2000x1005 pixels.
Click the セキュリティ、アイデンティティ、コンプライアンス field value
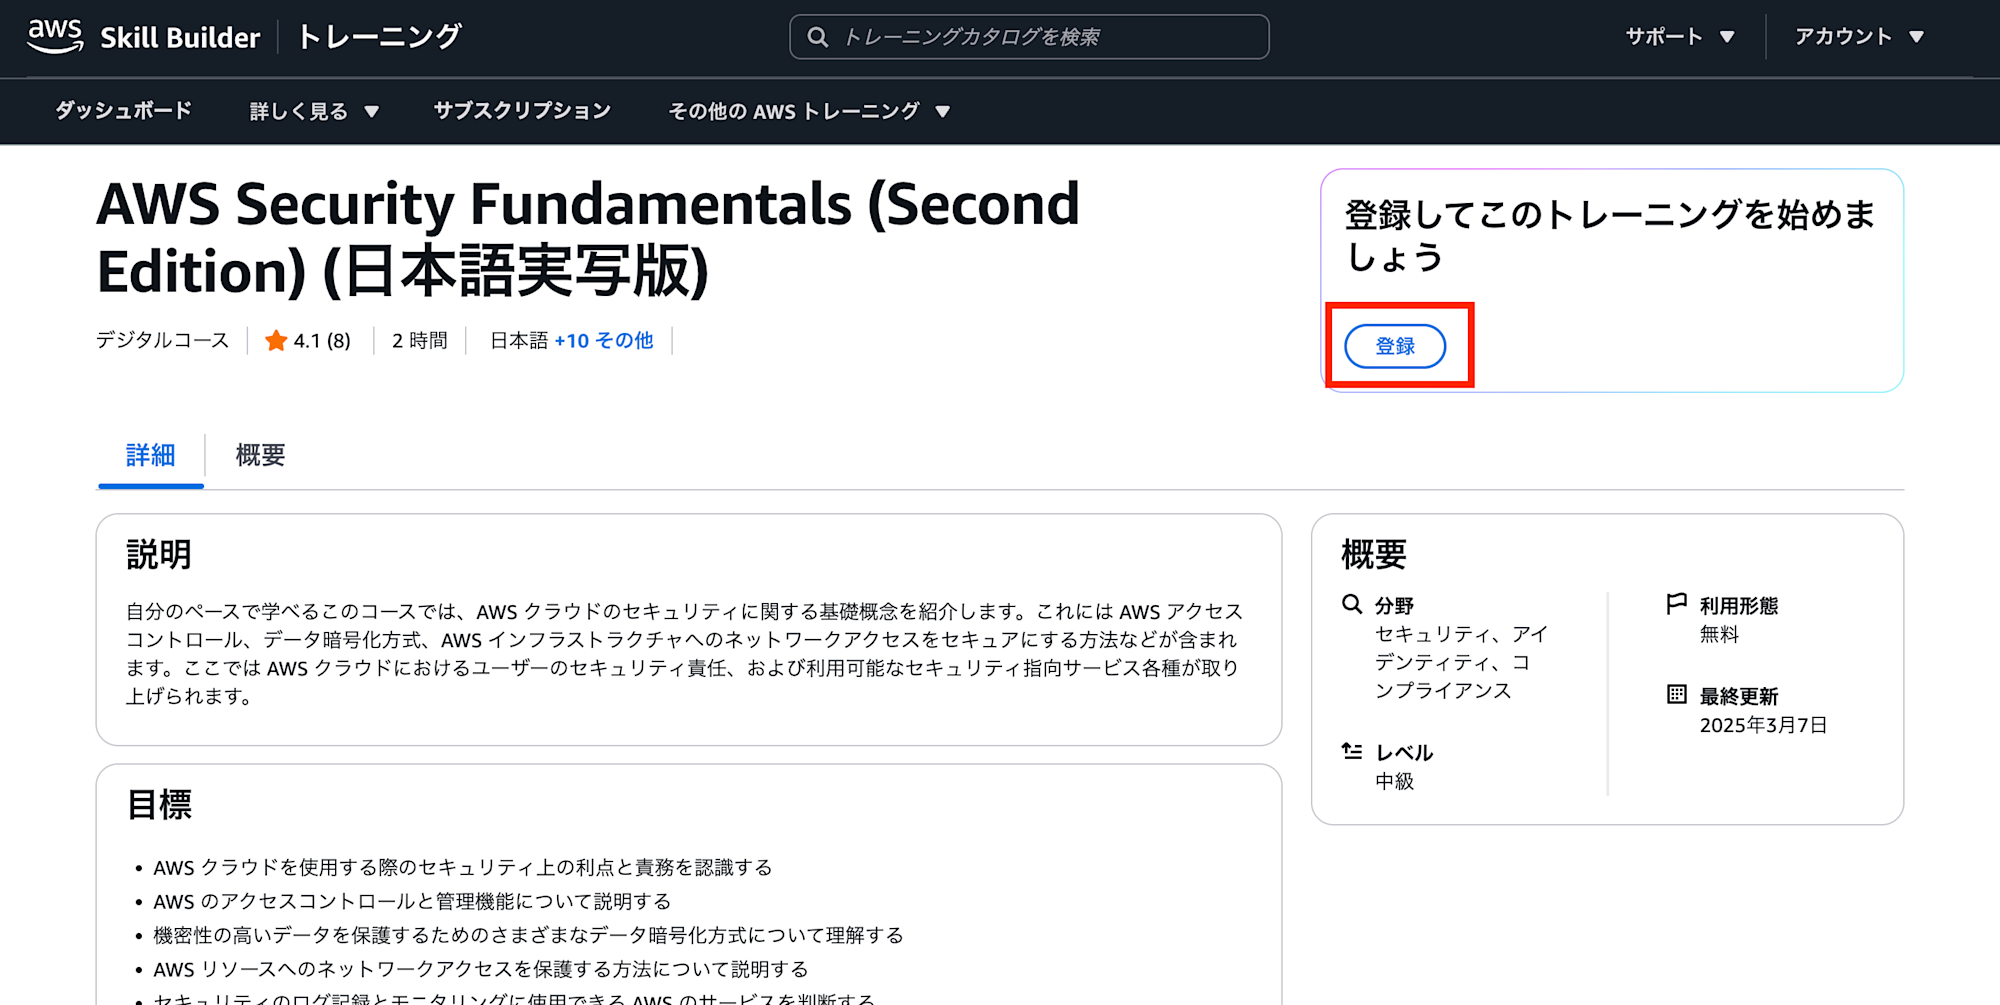1462,662
